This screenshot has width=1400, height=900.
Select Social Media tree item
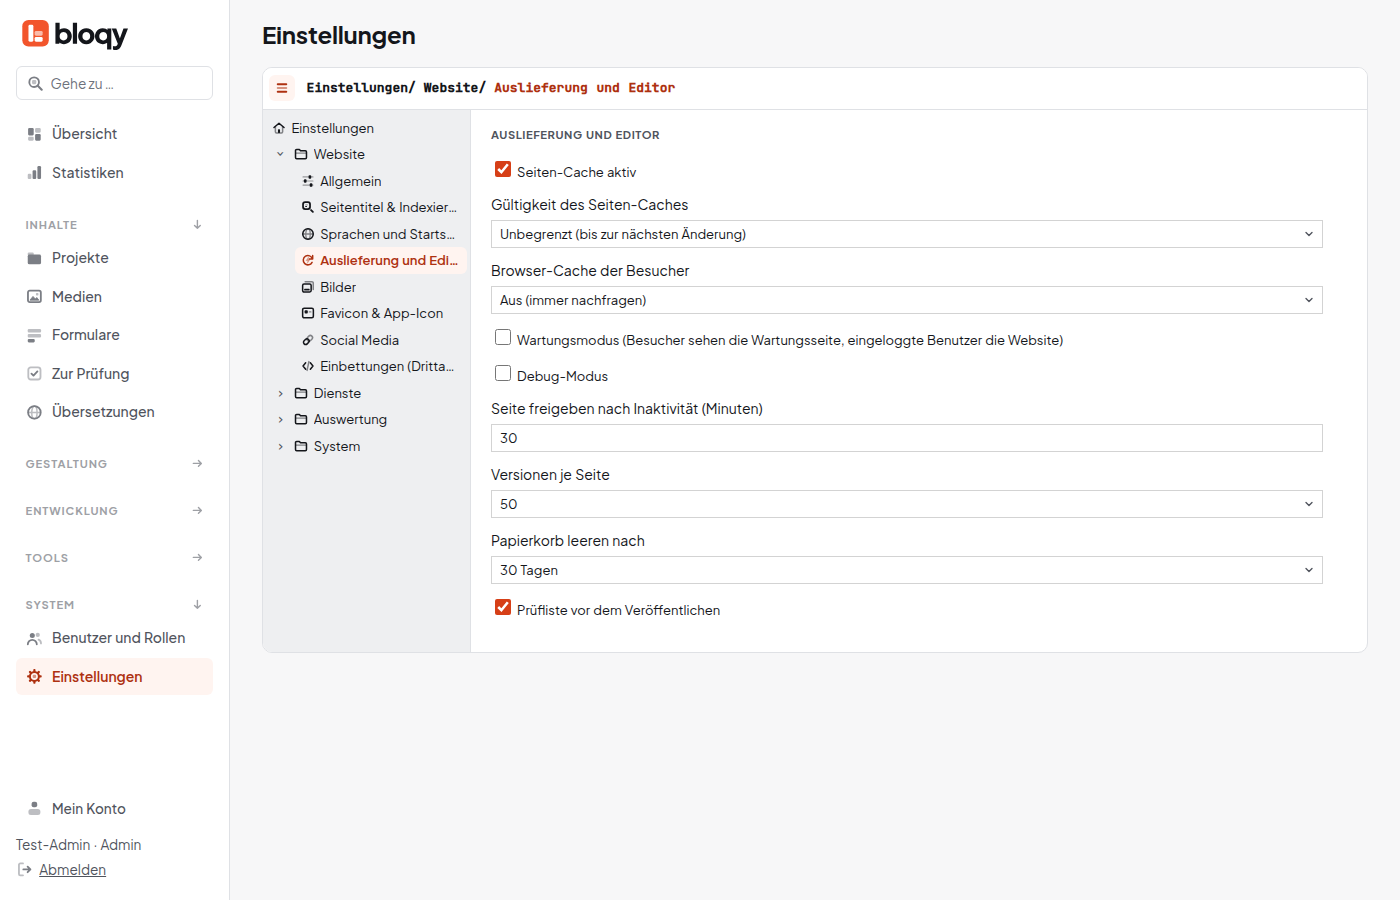pos(381,341)
